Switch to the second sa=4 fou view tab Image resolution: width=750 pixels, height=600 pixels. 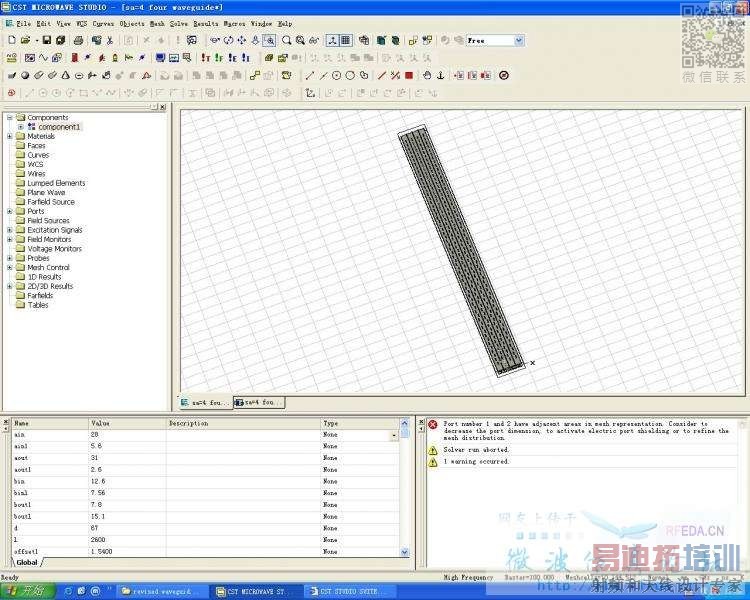click(259, 402)
